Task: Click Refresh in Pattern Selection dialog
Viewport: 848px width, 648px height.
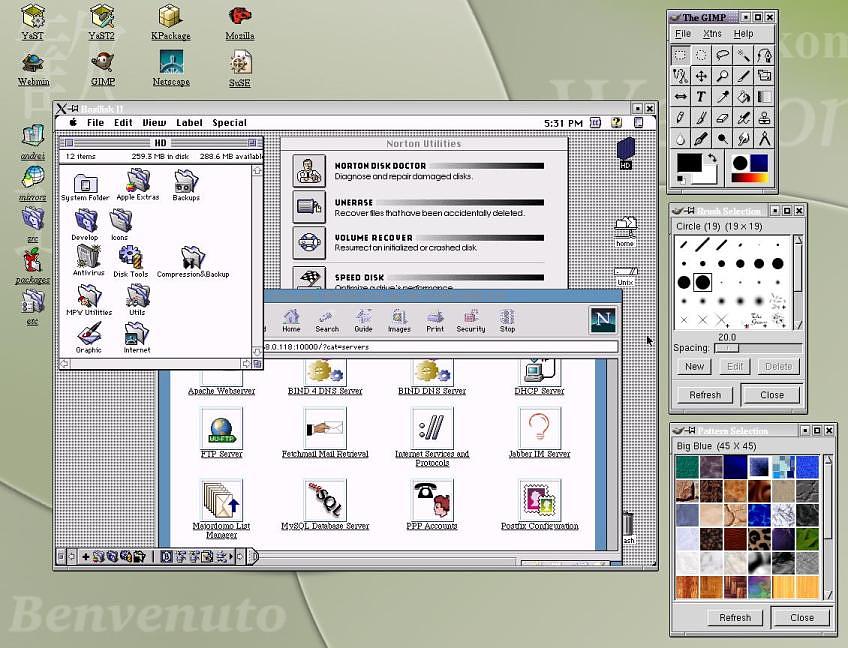Action: coord(735,617)
